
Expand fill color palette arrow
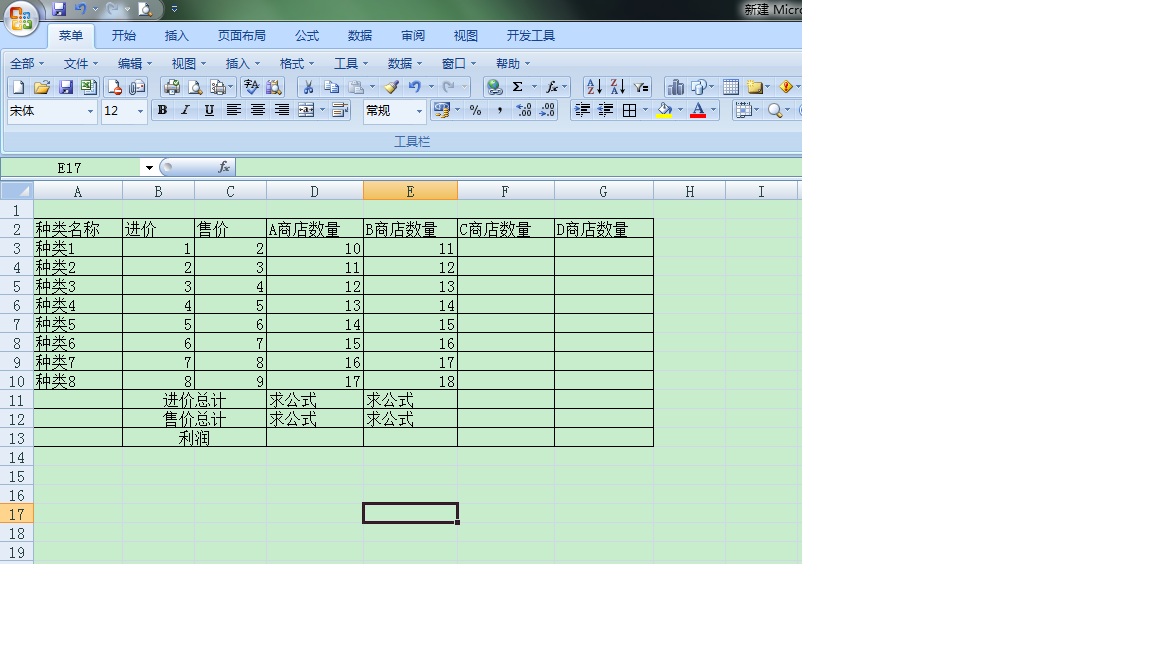(x=680, y=110)
